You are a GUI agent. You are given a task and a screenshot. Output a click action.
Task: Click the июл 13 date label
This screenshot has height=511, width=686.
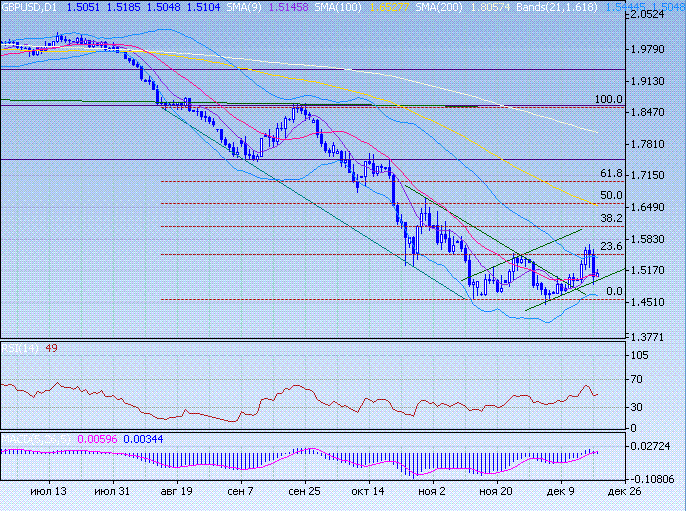pyautogui.click(x=49, y=492)
